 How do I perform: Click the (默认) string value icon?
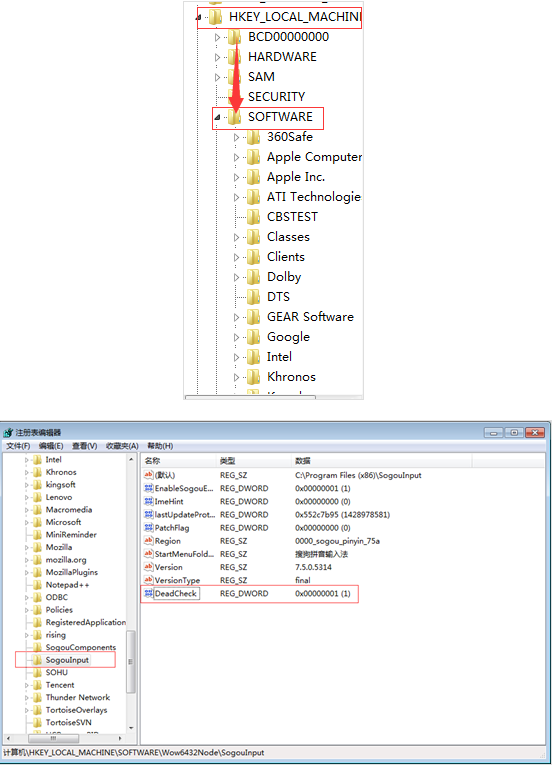[x=149, y=474]
